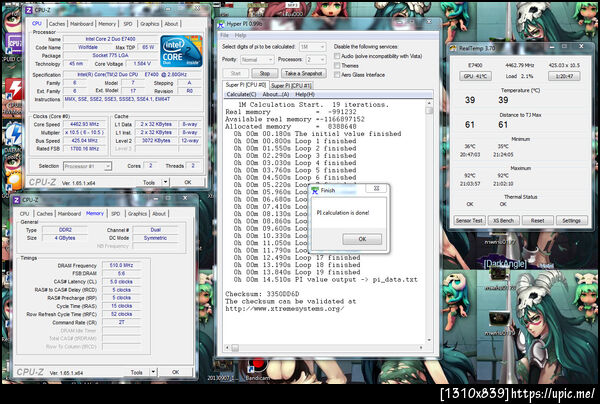This screenshot has width=600, height=404.
Task: Select the Memory tab in the top CPU-Z window
Action: pos(107,24)
